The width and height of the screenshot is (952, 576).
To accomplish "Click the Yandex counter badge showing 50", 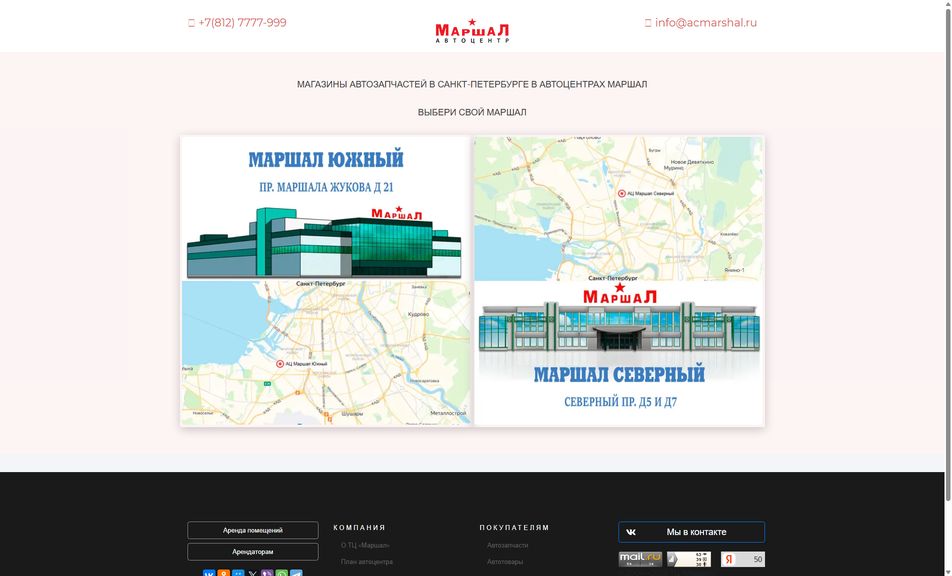I will (743, 559).
